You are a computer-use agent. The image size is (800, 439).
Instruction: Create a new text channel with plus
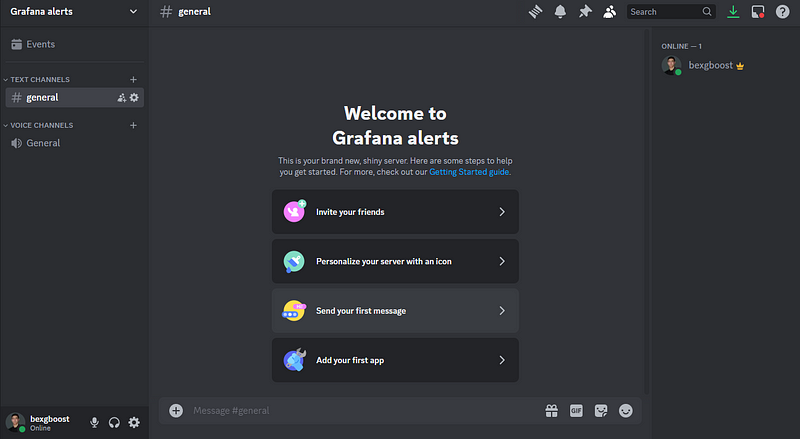pos(133,80)
